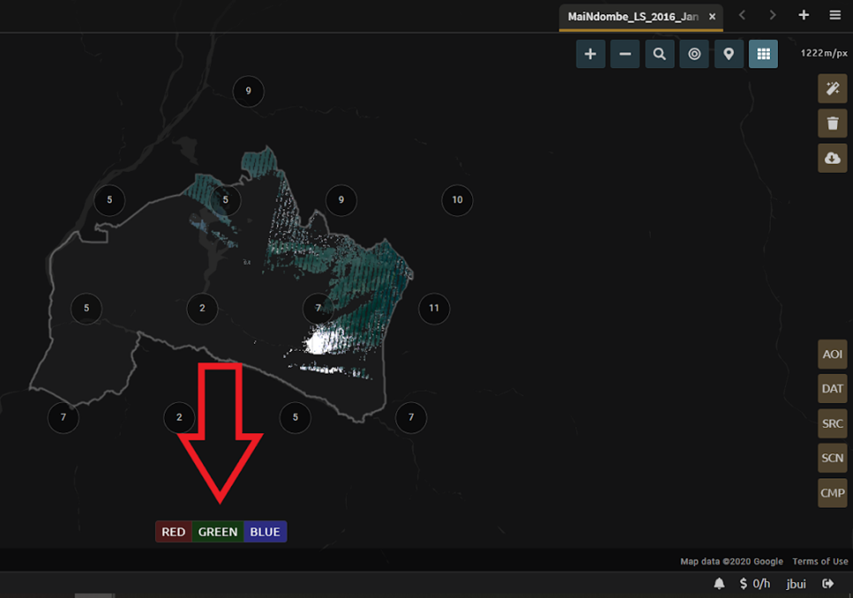Switch to the MaiNdombe_LS_2016_Jan tab

pos(633,17)
